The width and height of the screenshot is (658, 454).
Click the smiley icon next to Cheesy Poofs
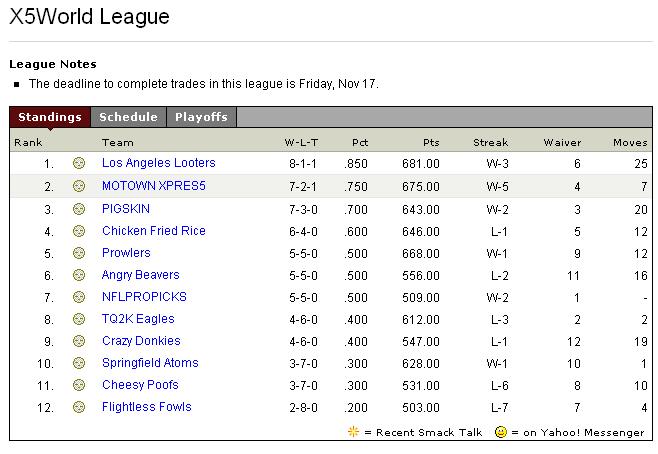tap(79, 385)
